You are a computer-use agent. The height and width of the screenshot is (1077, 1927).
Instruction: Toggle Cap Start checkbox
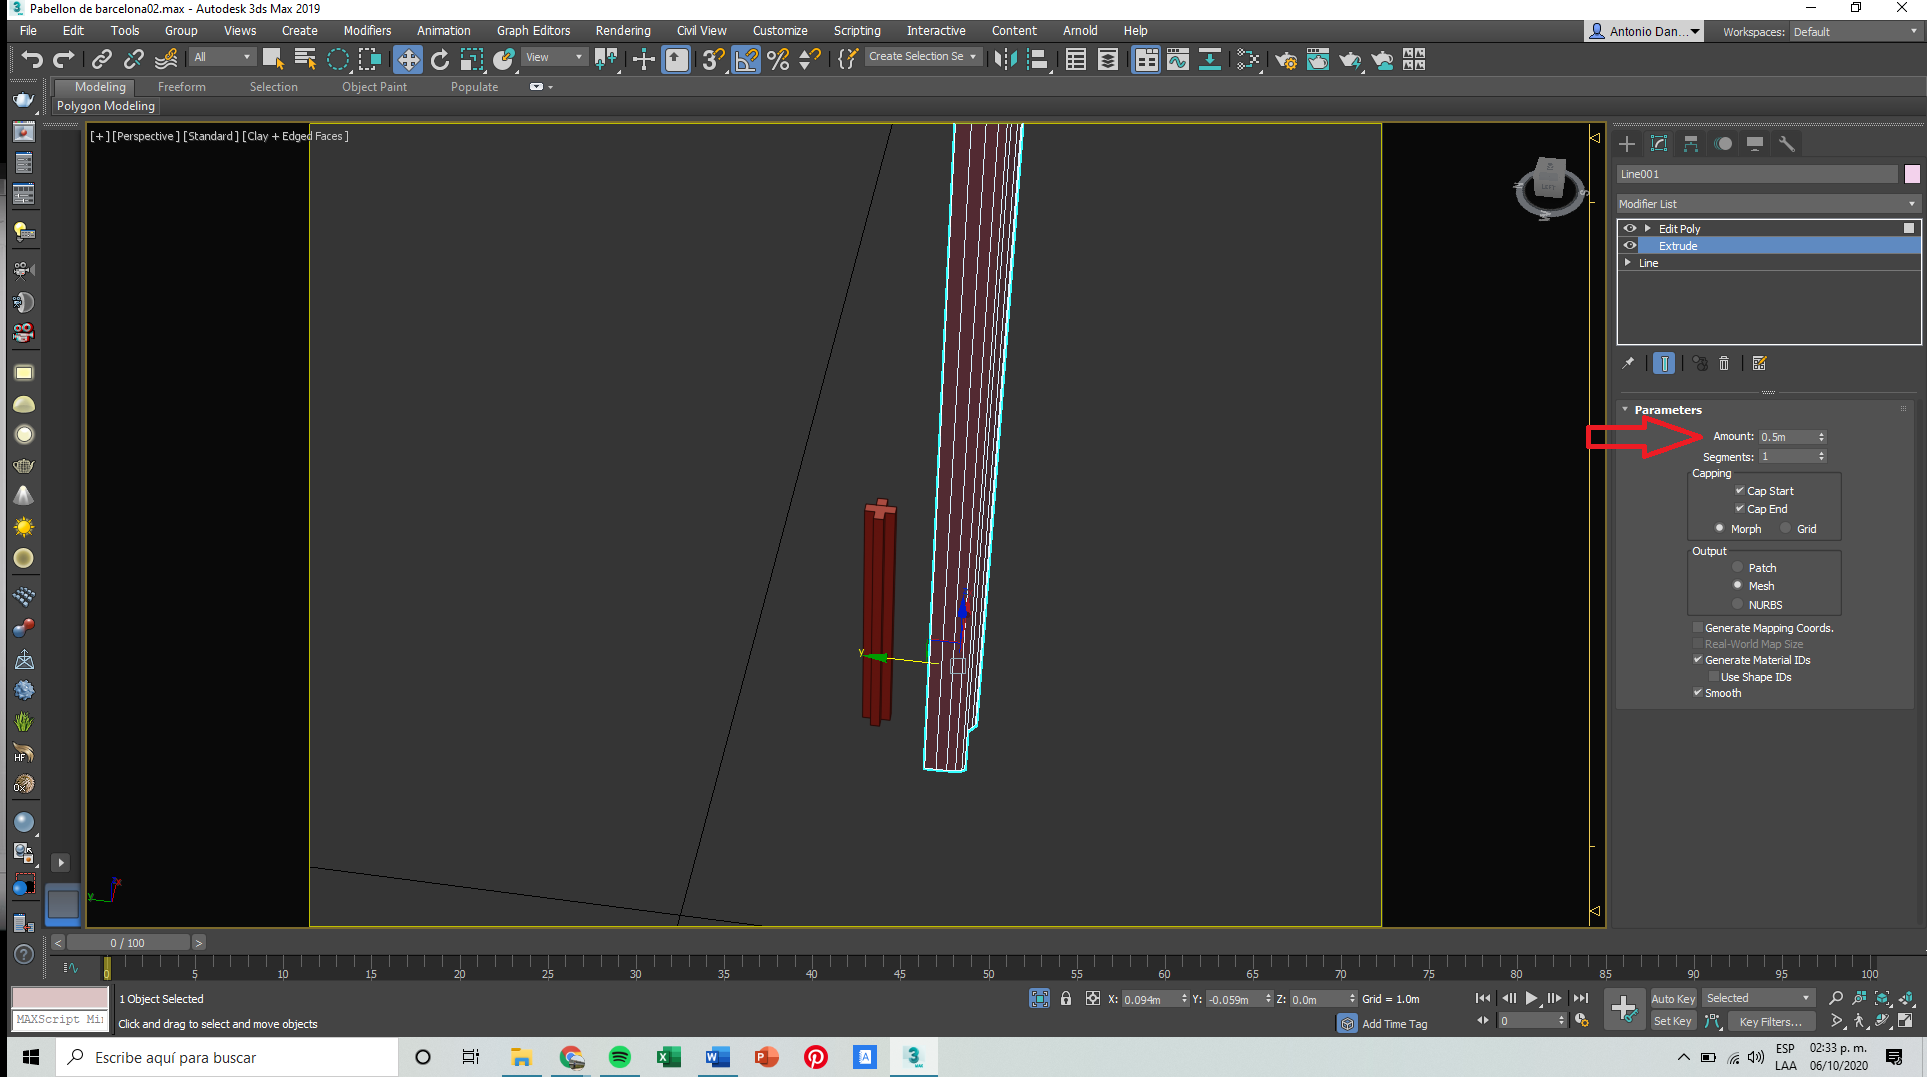1740,491
